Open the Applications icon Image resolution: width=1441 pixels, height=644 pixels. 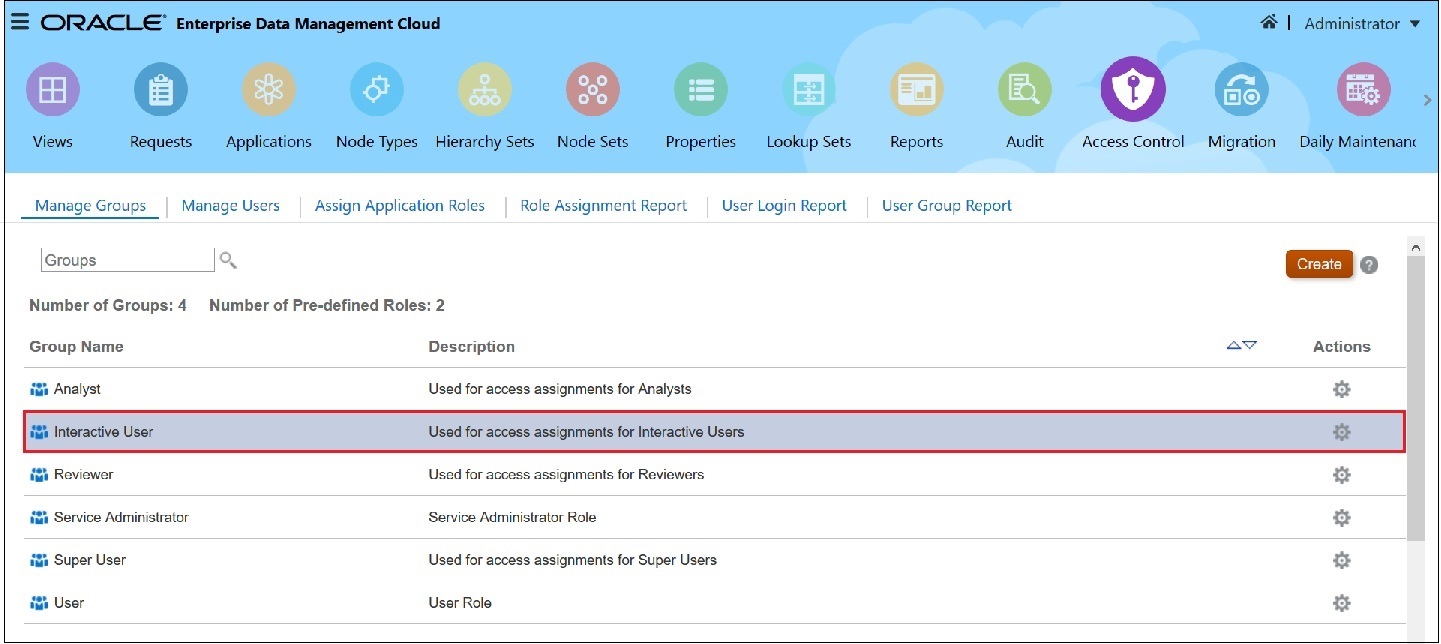point(268,90)
